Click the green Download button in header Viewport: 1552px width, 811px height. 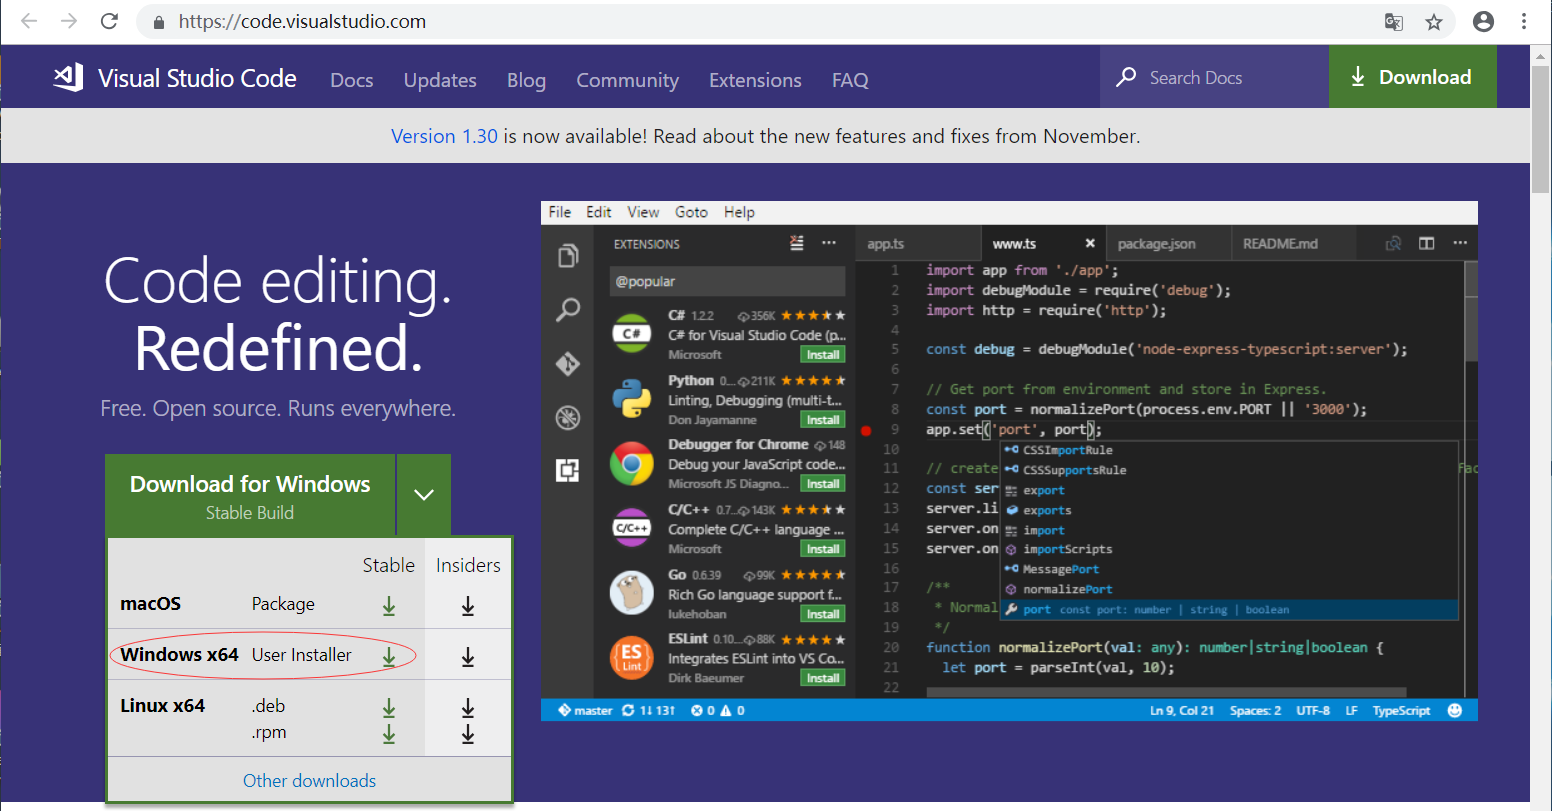pyautogui.click(x=1413, y=77)
